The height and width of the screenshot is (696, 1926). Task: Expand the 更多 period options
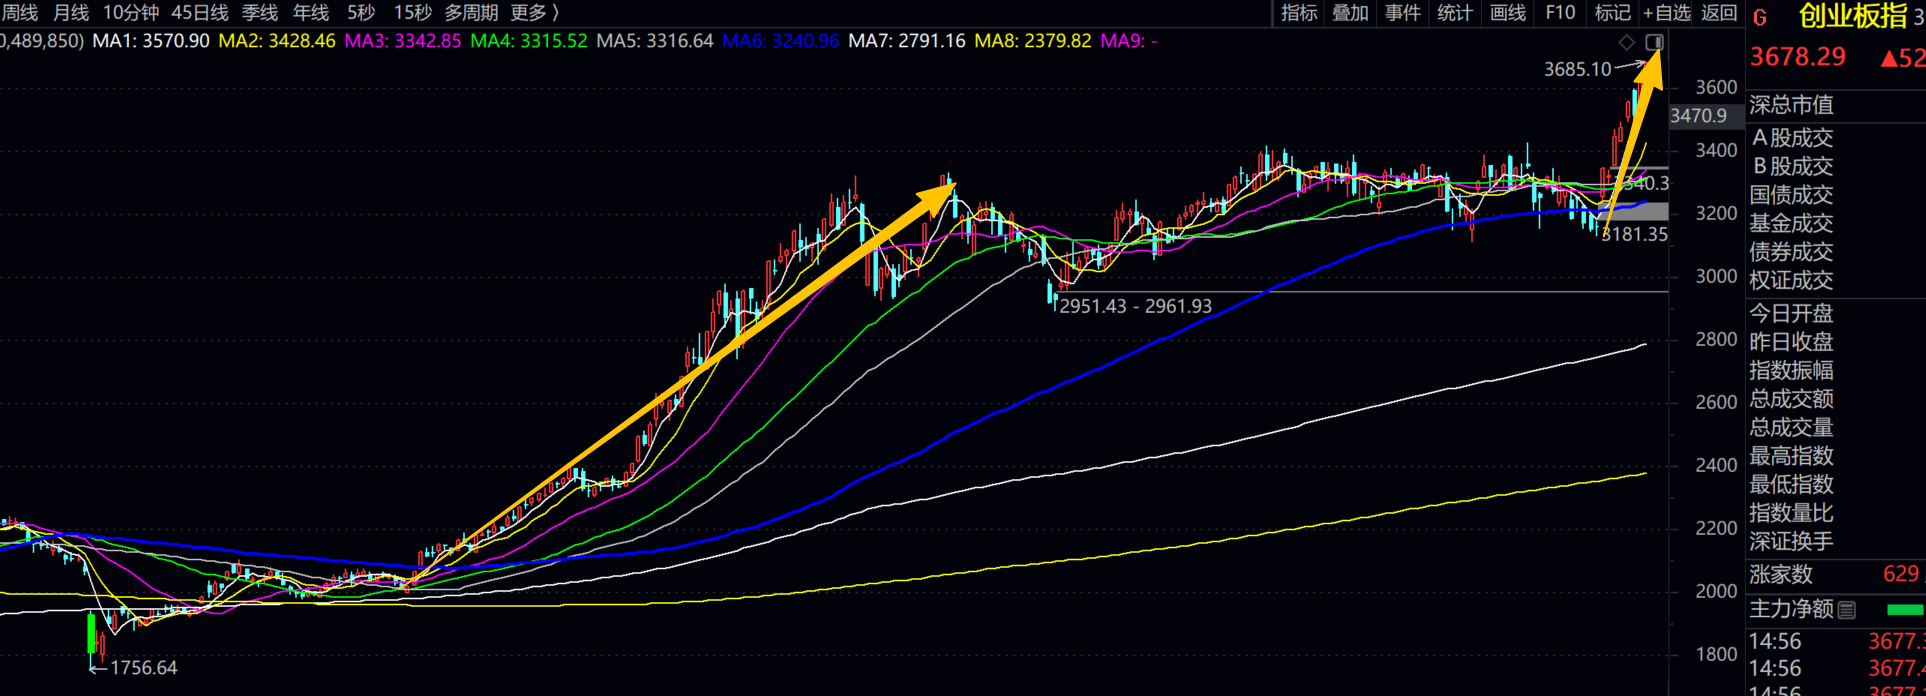tap(534, 13)
